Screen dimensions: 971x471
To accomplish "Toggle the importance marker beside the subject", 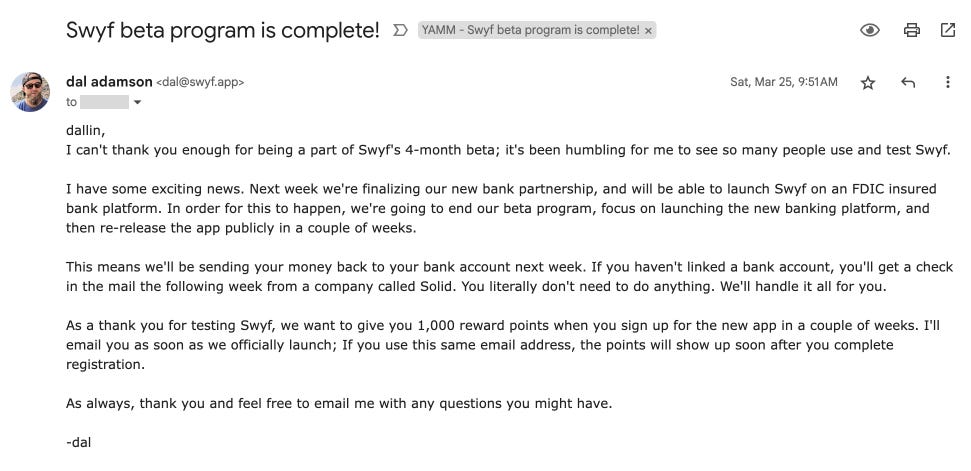I will tap(400, 30).
